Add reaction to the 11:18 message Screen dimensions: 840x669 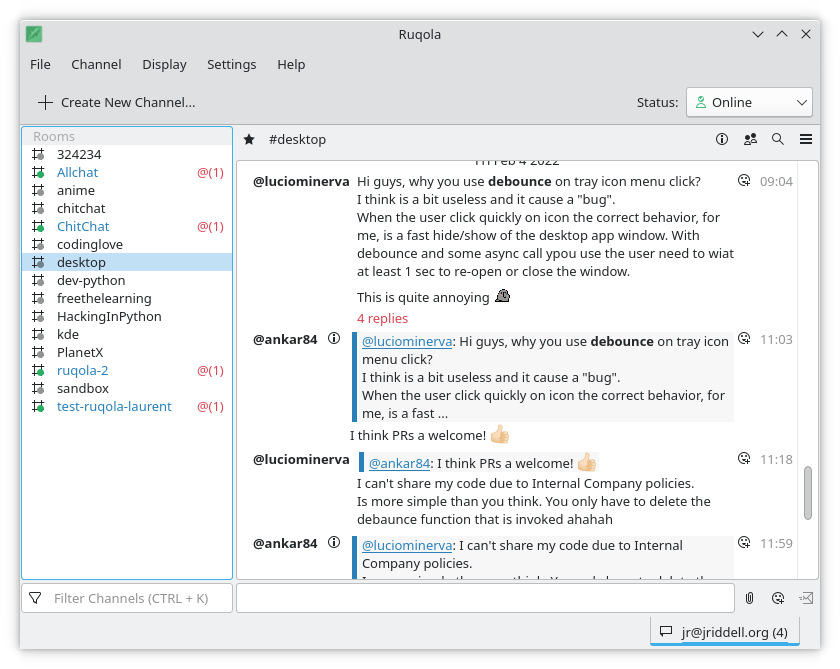744,459
